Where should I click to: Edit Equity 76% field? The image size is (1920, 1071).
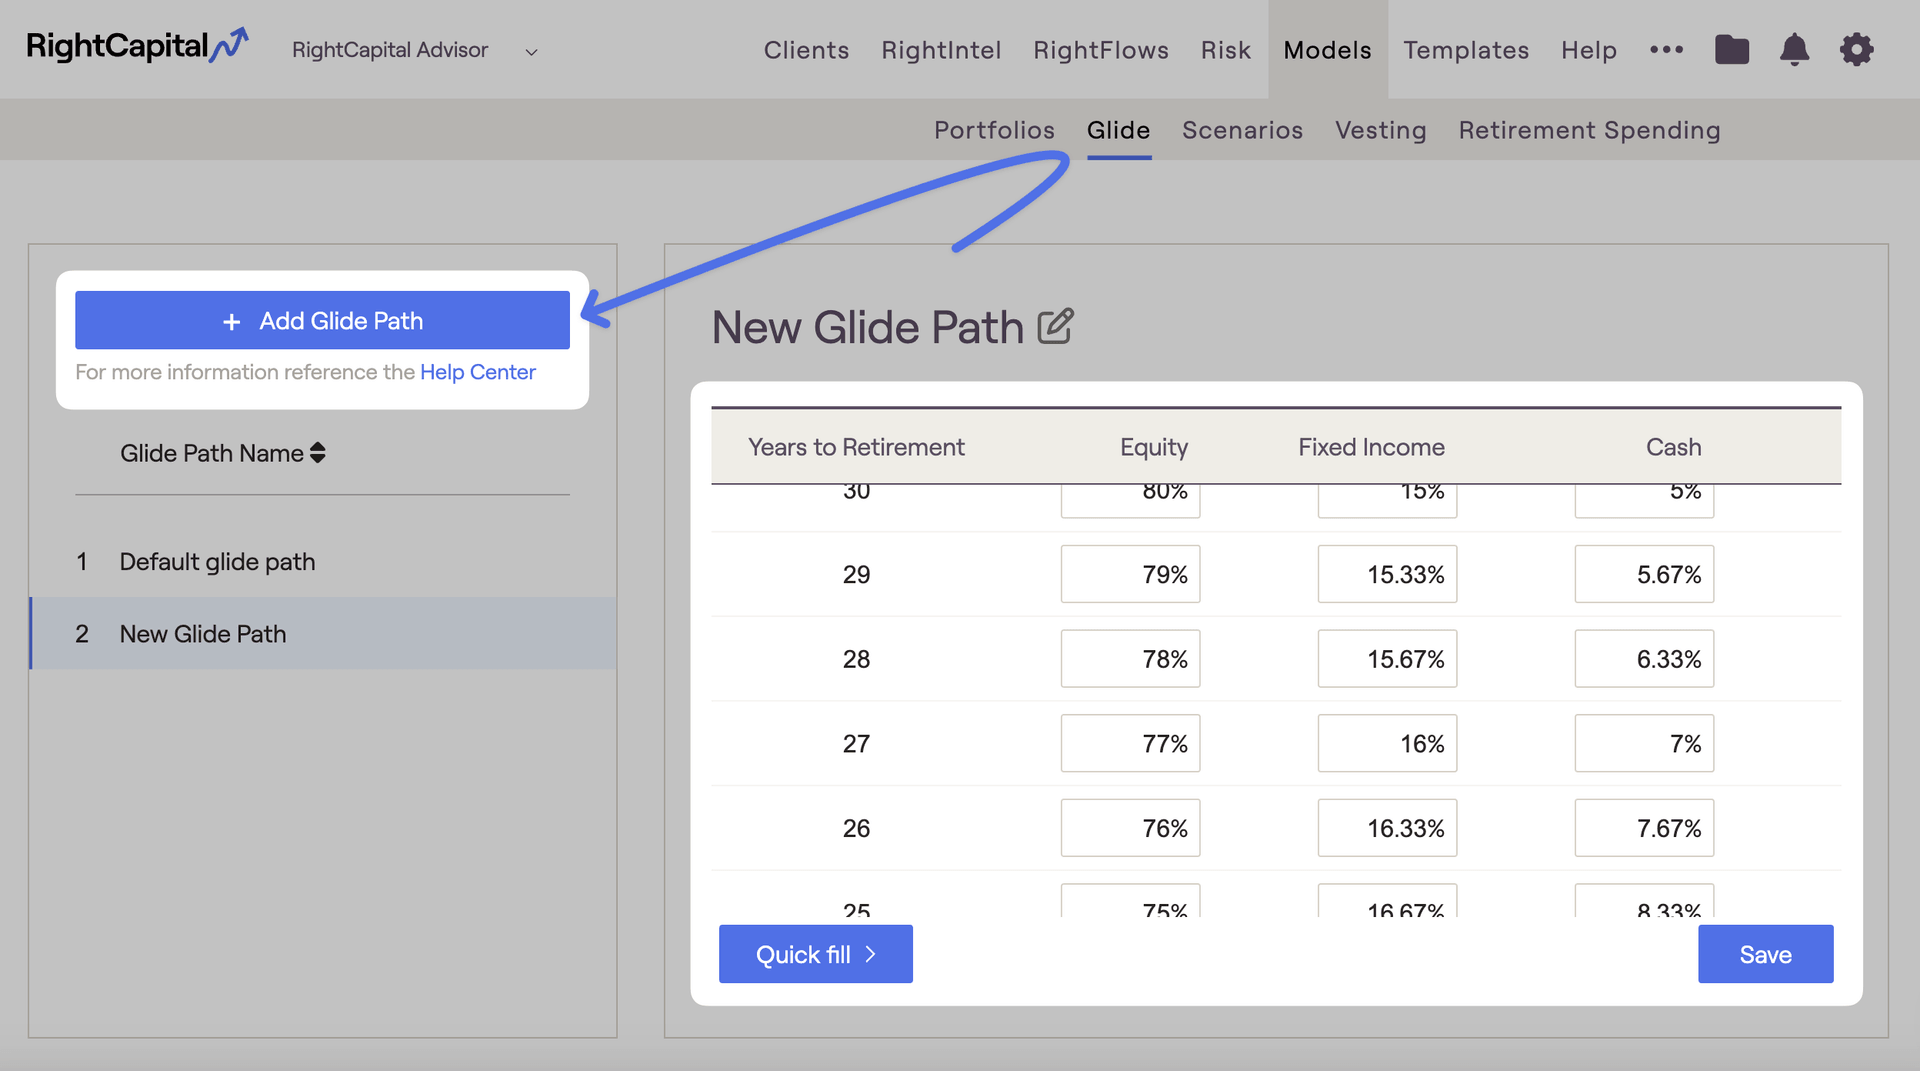click(x=1130, y=828)
